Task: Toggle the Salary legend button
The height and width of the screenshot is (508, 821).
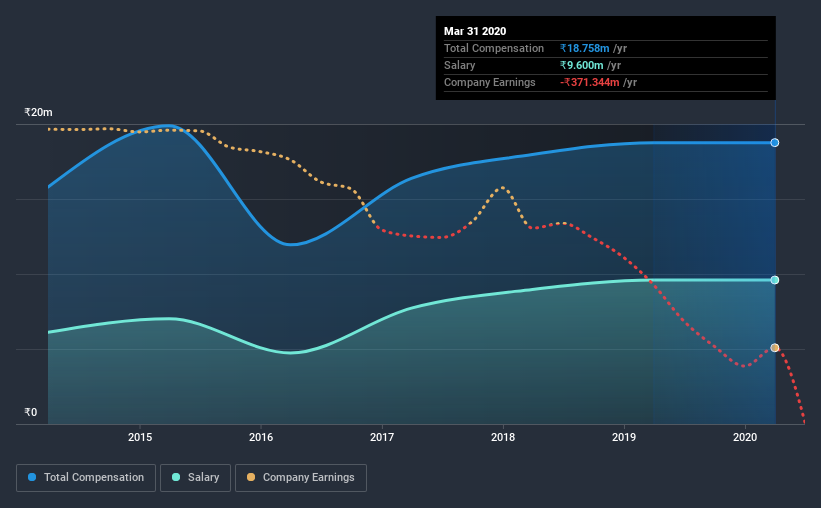Action: click(195, 478)
